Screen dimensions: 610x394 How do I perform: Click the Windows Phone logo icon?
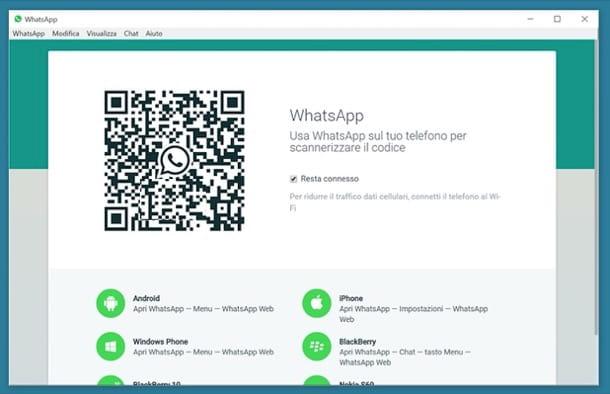click(x=110, y=346)
